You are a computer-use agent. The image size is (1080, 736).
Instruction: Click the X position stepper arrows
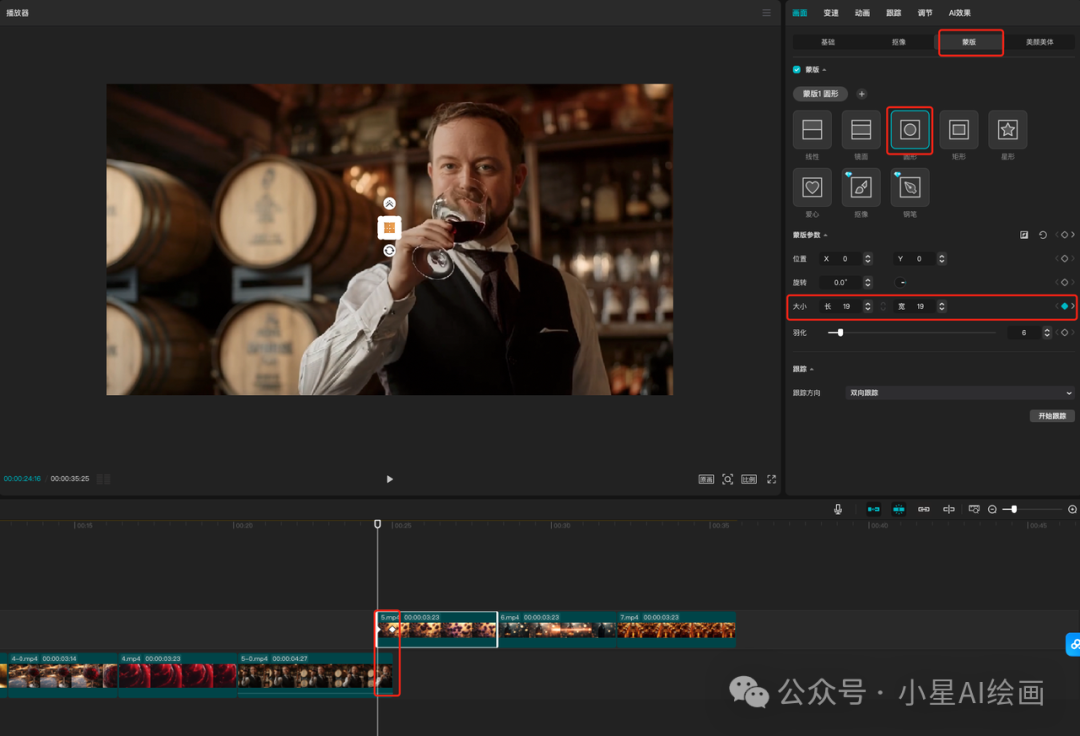point(868,259)
